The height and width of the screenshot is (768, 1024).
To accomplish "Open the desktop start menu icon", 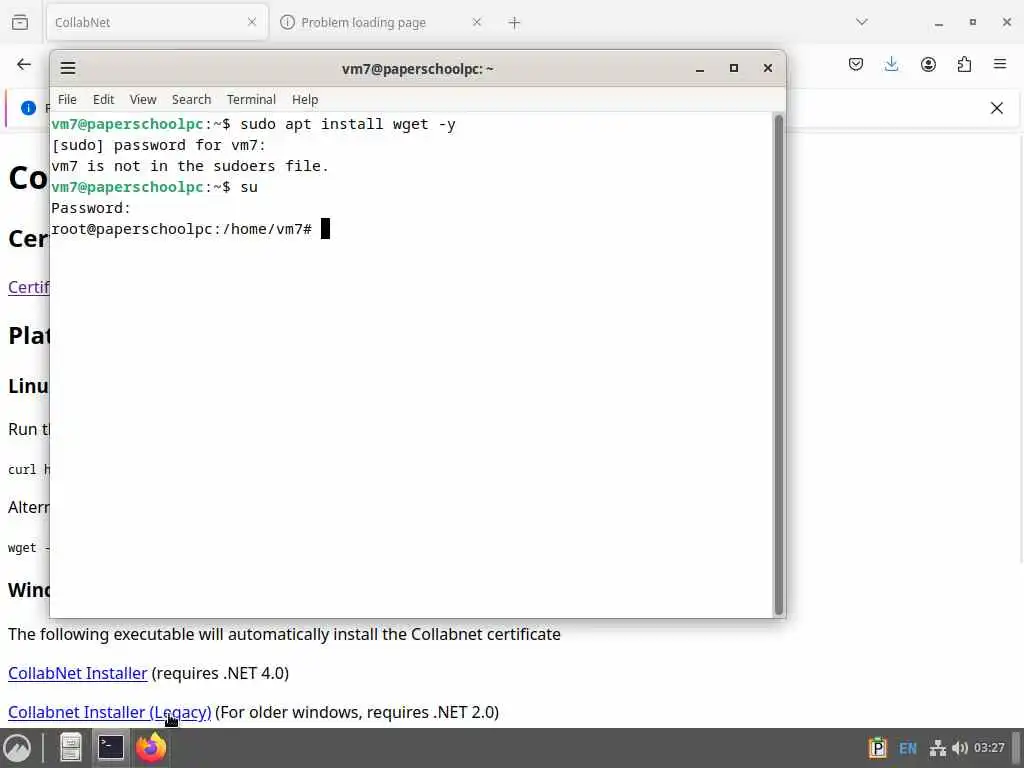I will 18,748.
